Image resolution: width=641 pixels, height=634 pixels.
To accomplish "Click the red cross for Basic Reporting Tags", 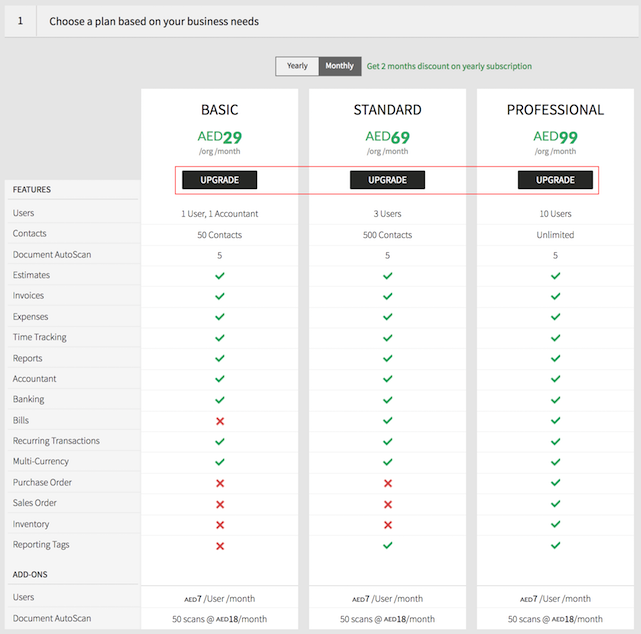I will click(220, 546).
